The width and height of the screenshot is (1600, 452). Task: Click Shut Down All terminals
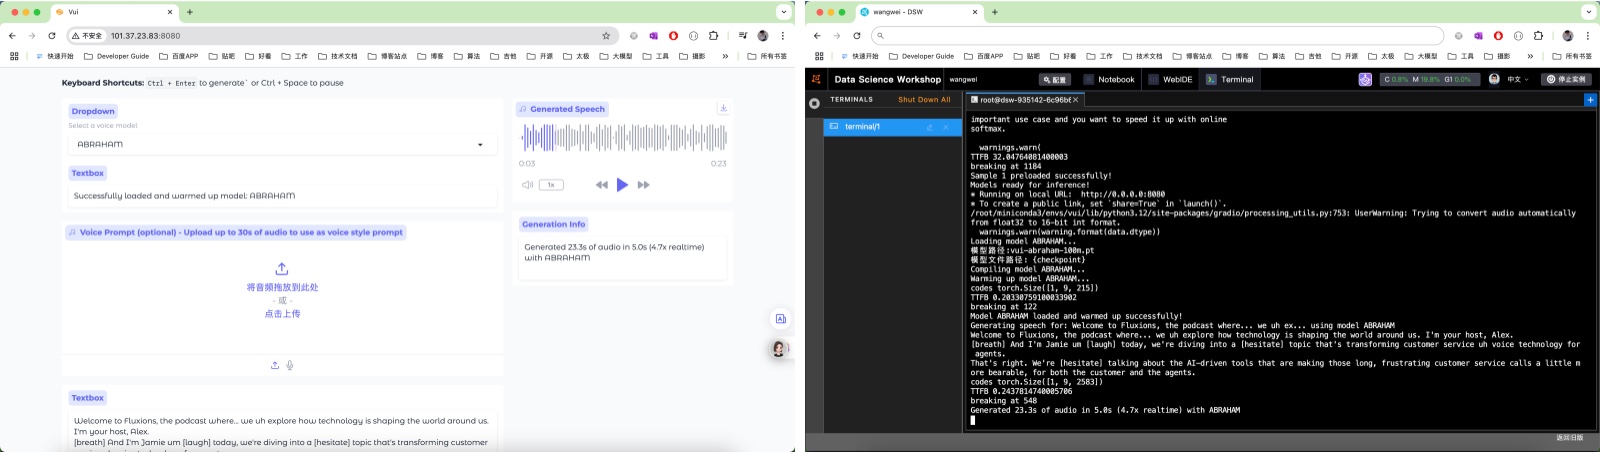tap(924, 100)
